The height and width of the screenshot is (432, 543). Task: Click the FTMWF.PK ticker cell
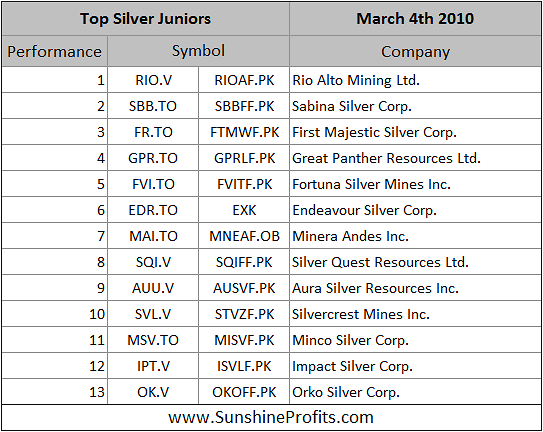pyautogui.click(x=244, y=132)
